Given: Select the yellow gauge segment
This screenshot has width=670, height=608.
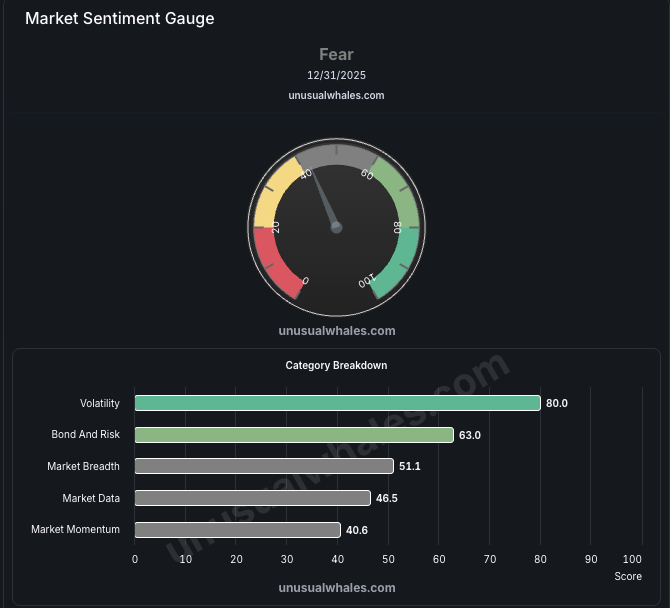Looking at the screenshot, I should pos(273,192).
